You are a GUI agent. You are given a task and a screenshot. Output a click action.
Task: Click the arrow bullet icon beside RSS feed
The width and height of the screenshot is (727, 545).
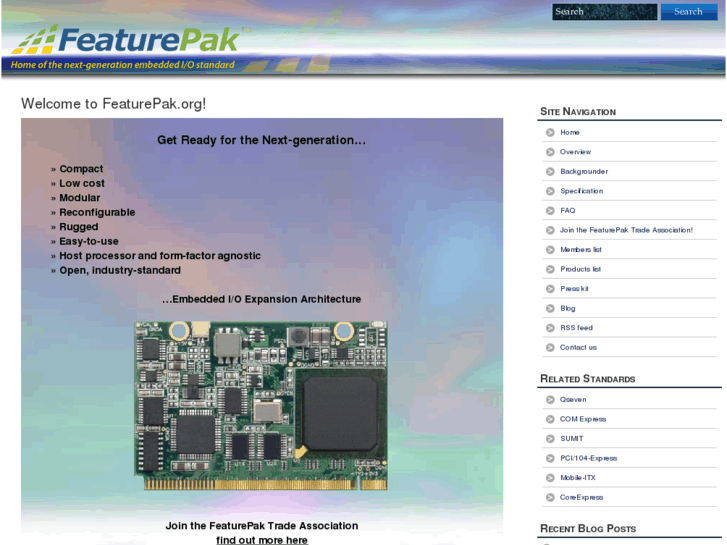point(550,328)
